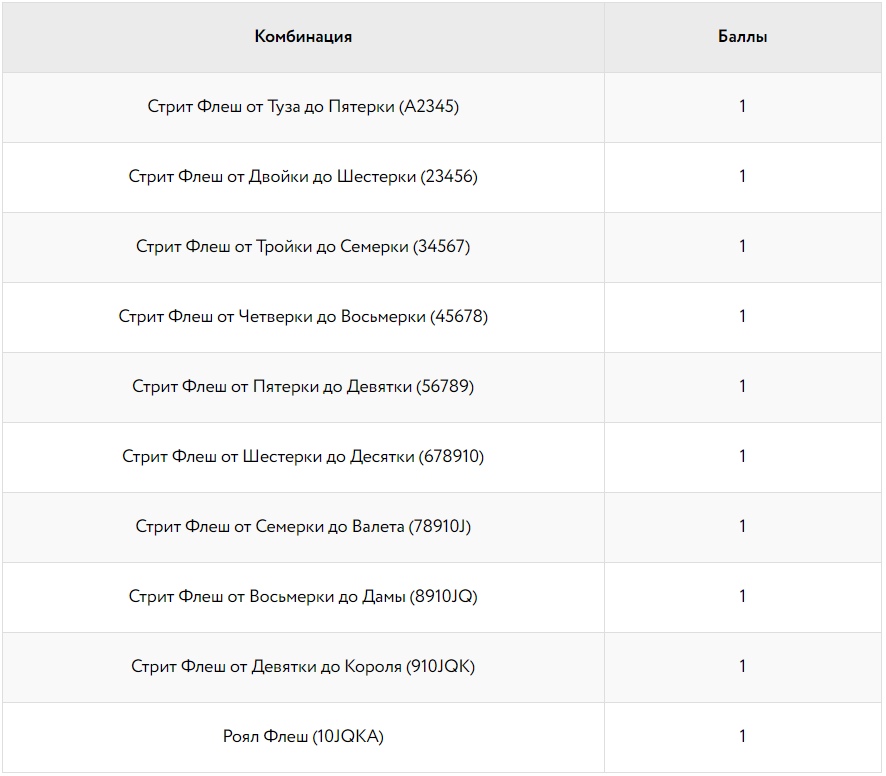Image resolution: width=886 pixels, height=776 pixels.
Task: Click the Комбинация column header
Action: tap(303, 37)
